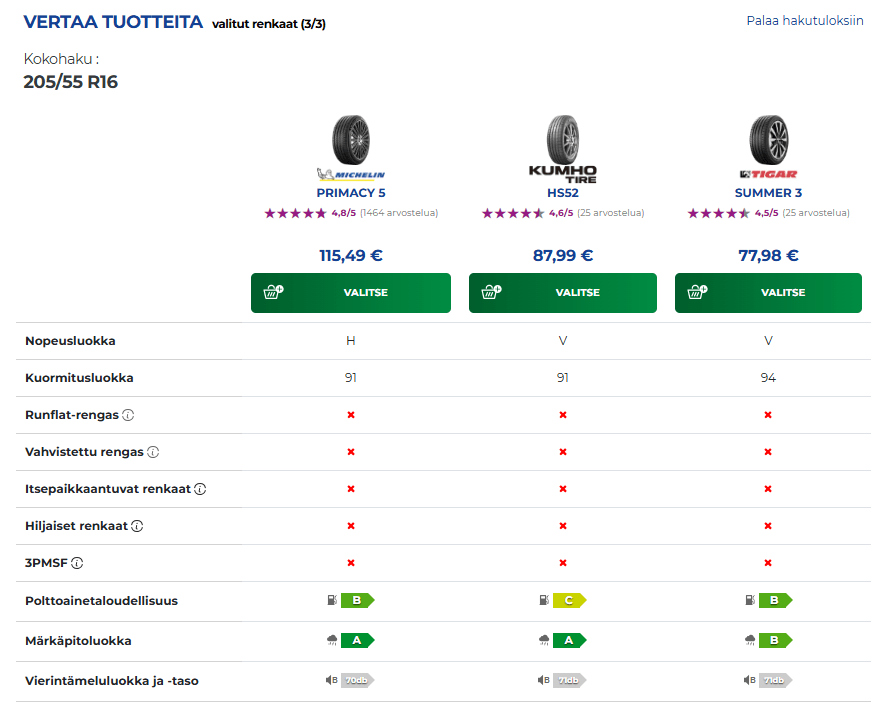Click price 87,99 €
The height and width of the screenshot is (712, 883).
(x=563, y=256)
